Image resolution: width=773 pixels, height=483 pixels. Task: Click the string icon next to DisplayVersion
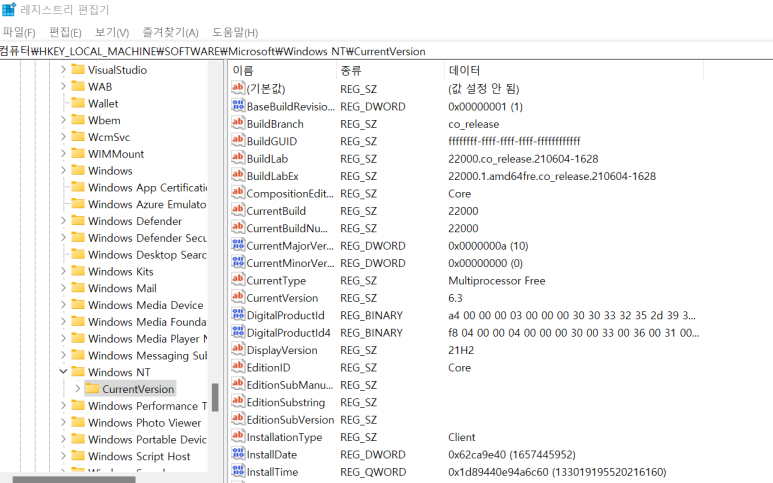(x=238, y=349)
